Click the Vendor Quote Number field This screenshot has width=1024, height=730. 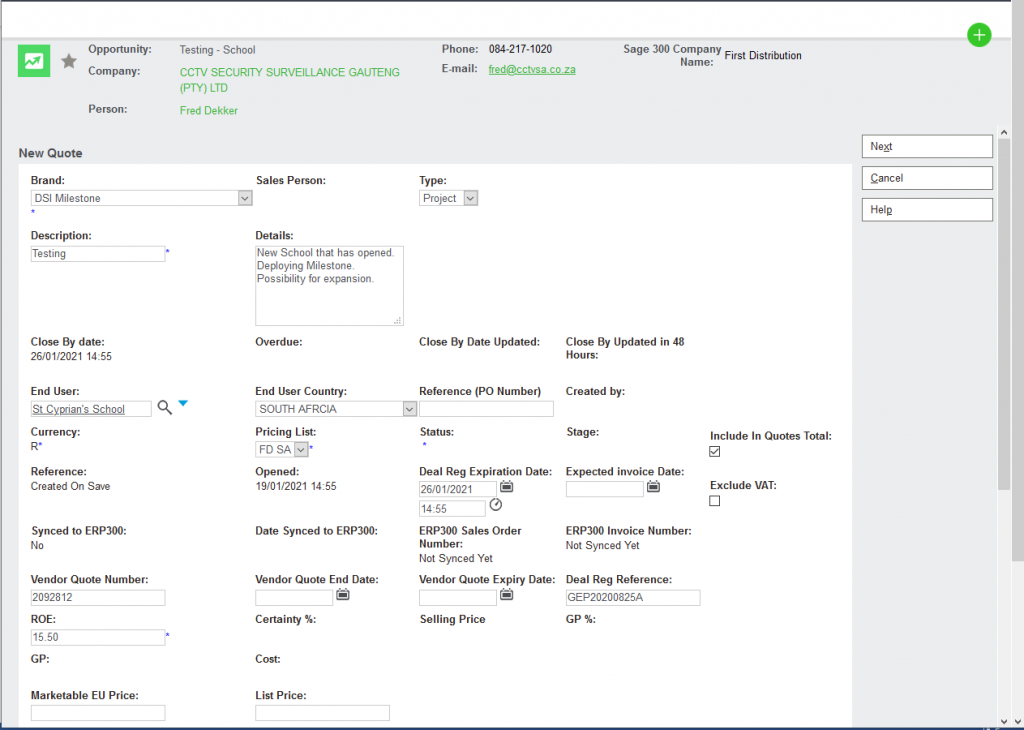coord(98,598)
